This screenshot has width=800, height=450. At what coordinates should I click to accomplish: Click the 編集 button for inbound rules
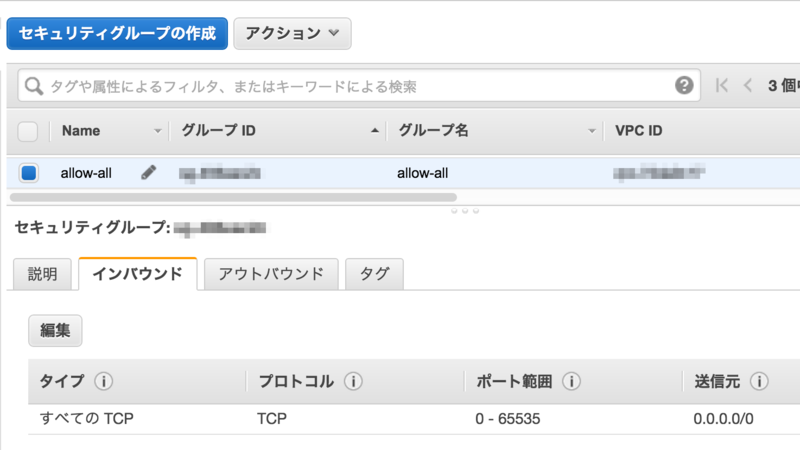[55, 331]
